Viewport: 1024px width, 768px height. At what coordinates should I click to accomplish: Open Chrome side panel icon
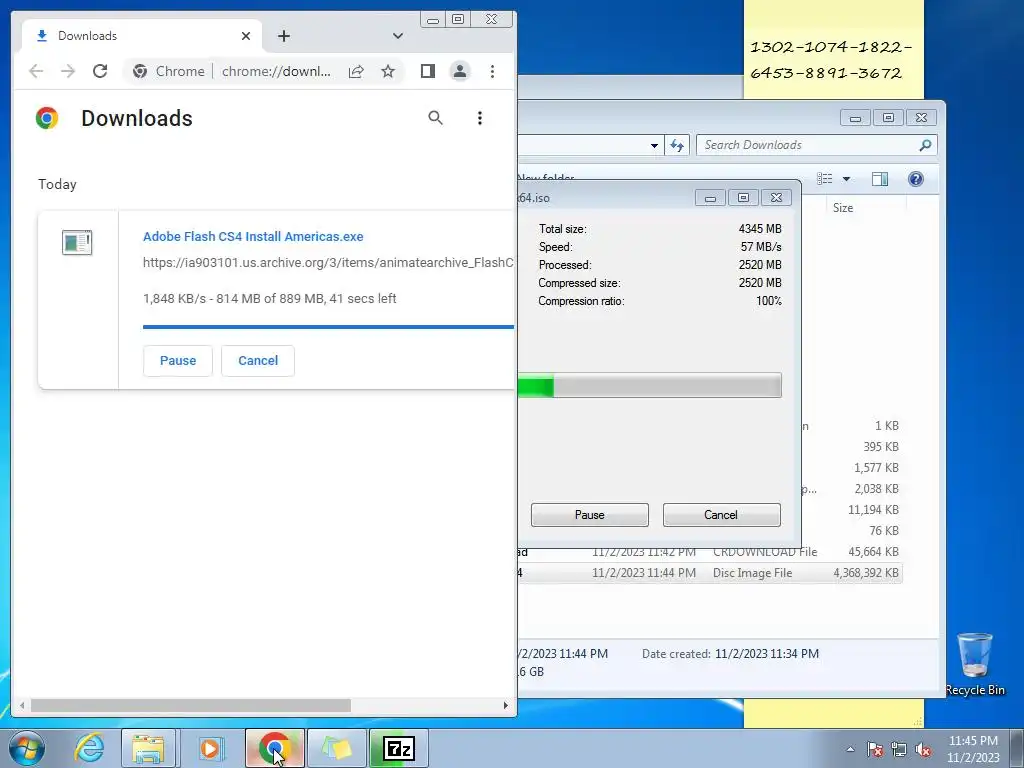428,71
